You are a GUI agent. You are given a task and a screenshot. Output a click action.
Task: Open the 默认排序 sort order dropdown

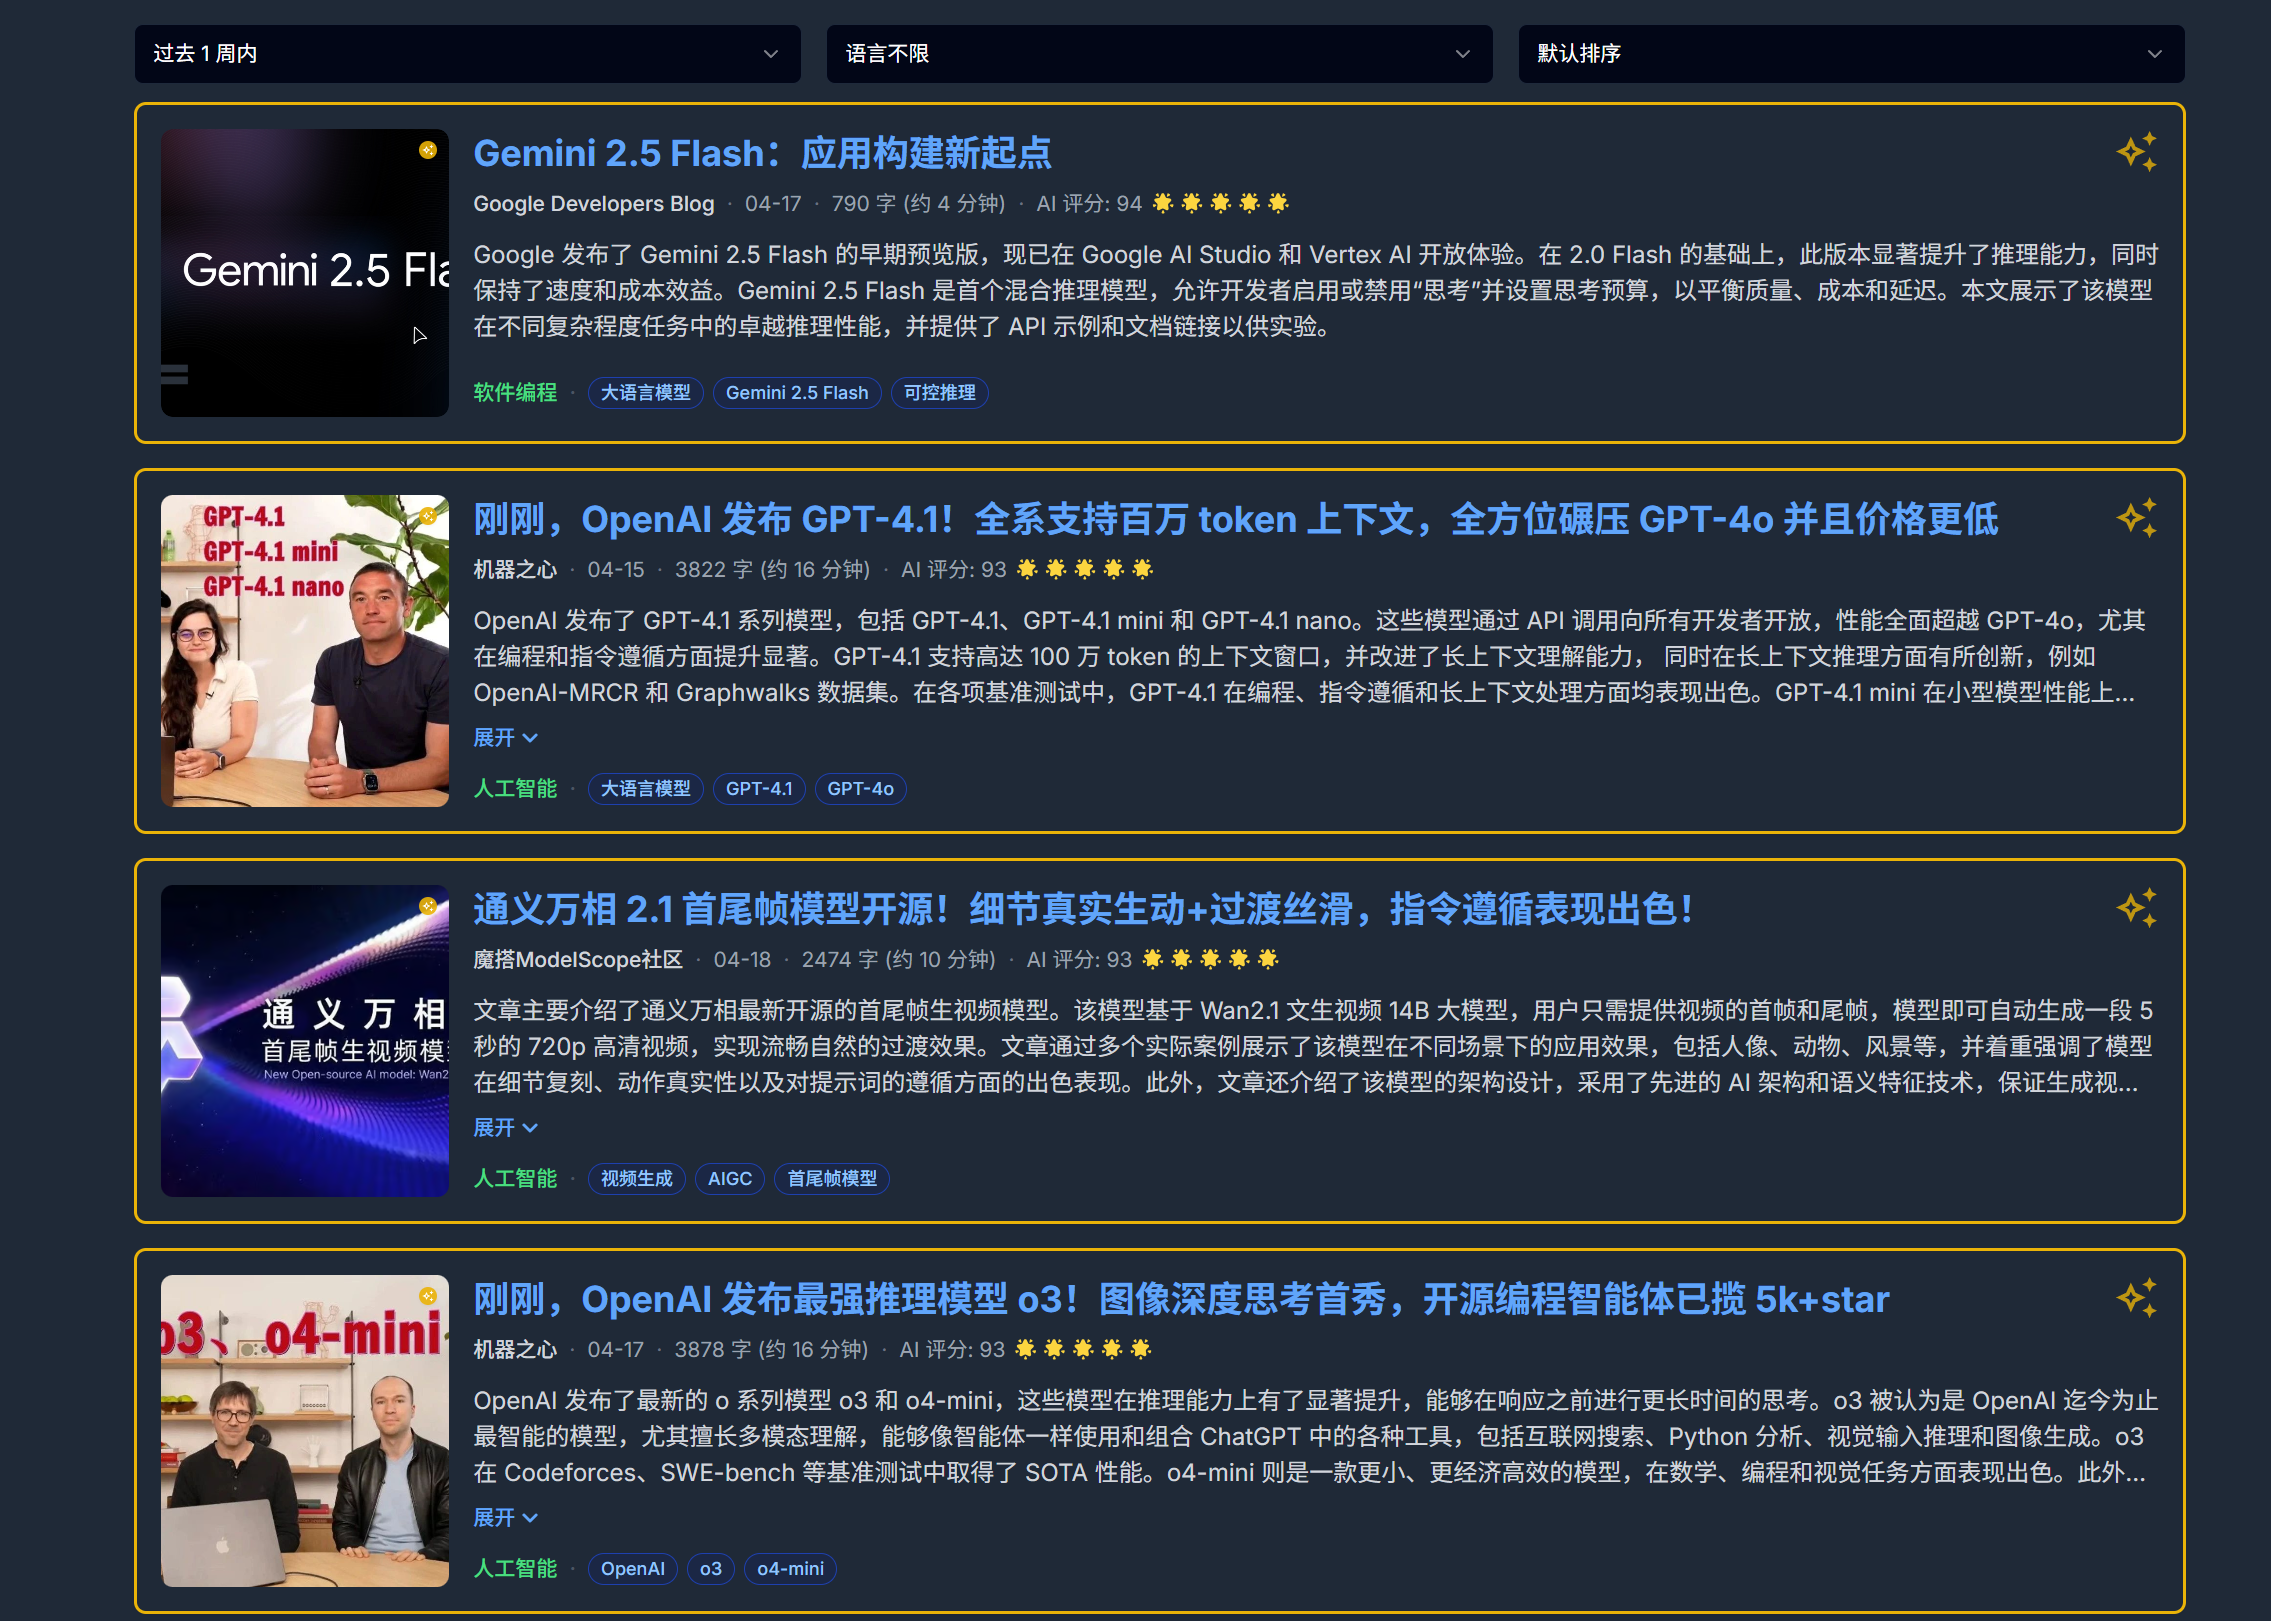[x=1851, y=54]
